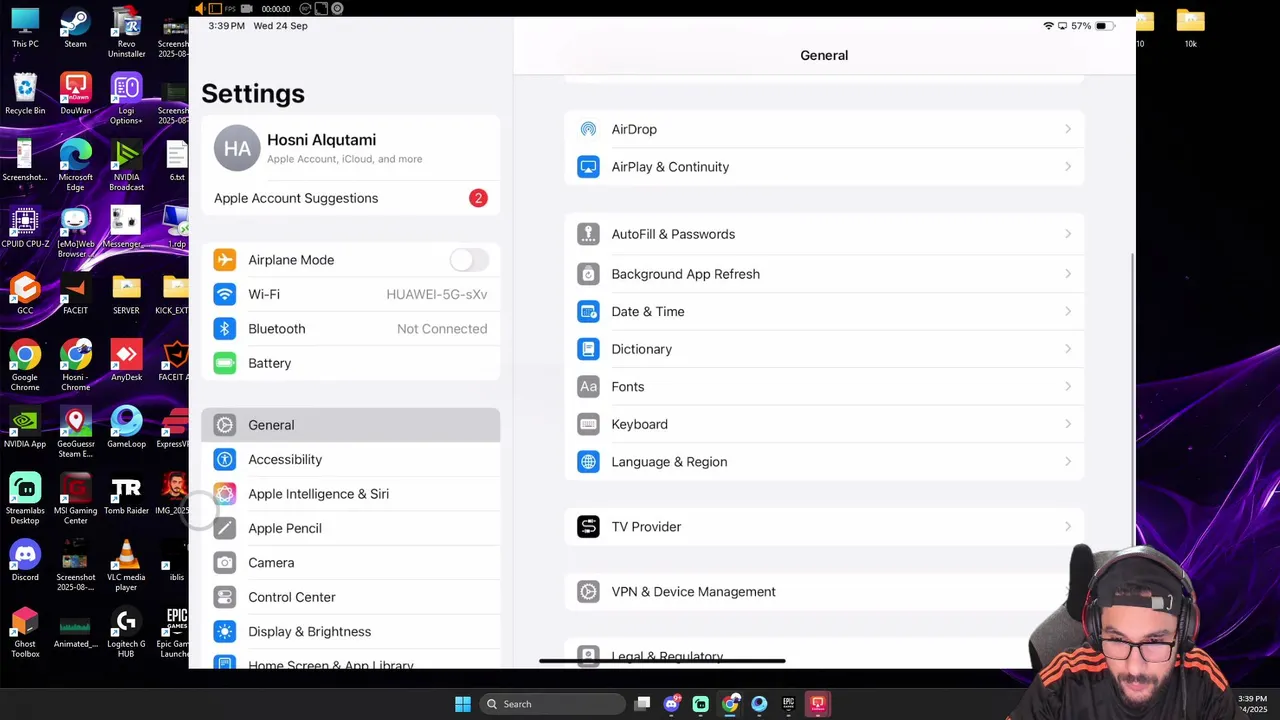Tap the Date & Time icon
The height and width of the screenshot is (720, 1280).
coord(588,312)
